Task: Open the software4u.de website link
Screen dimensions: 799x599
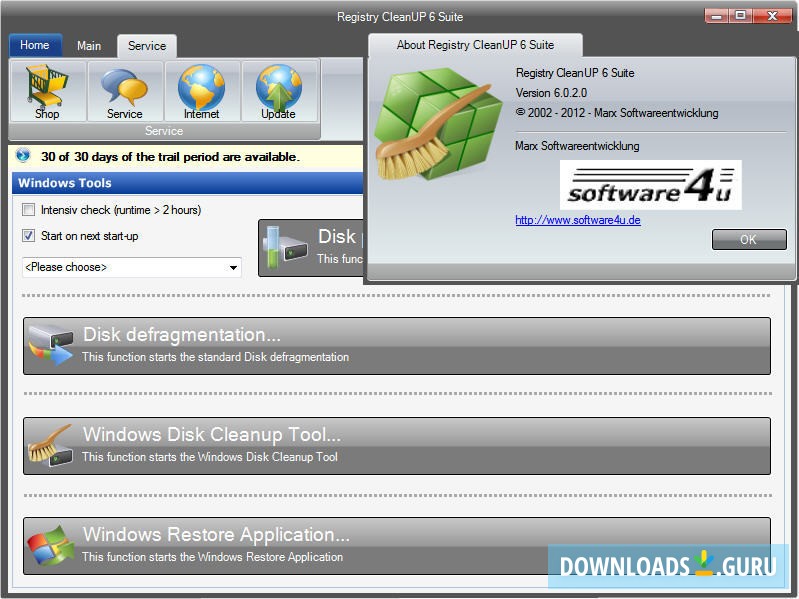Action: point(578,220)
